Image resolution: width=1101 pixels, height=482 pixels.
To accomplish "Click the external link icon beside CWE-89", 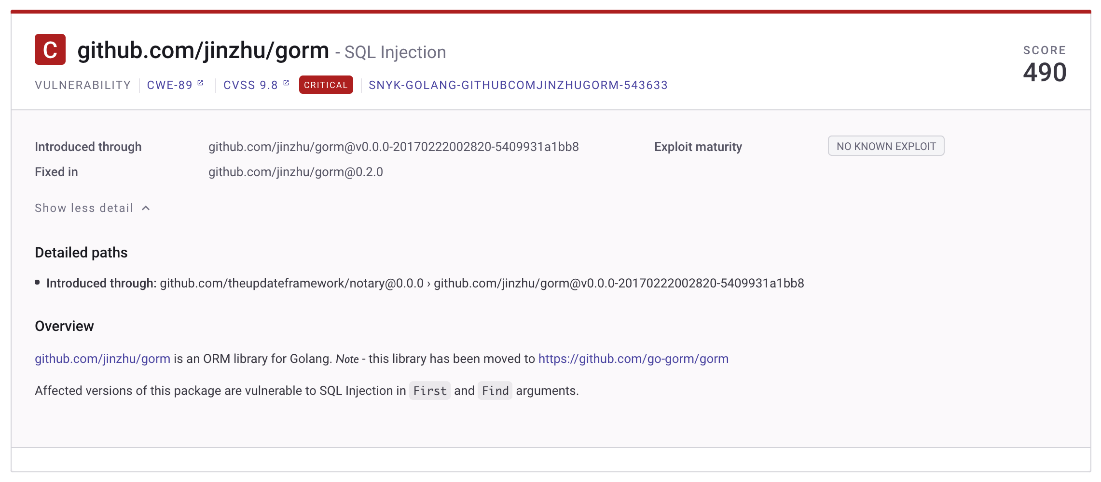I will point(201,83).
